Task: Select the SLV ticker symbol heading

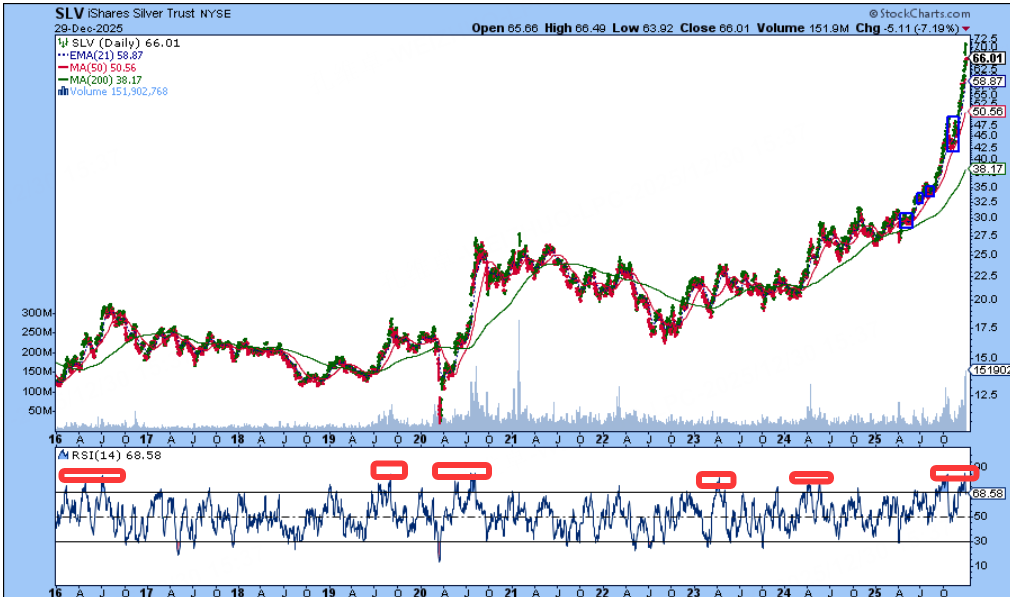Action: 69,14
